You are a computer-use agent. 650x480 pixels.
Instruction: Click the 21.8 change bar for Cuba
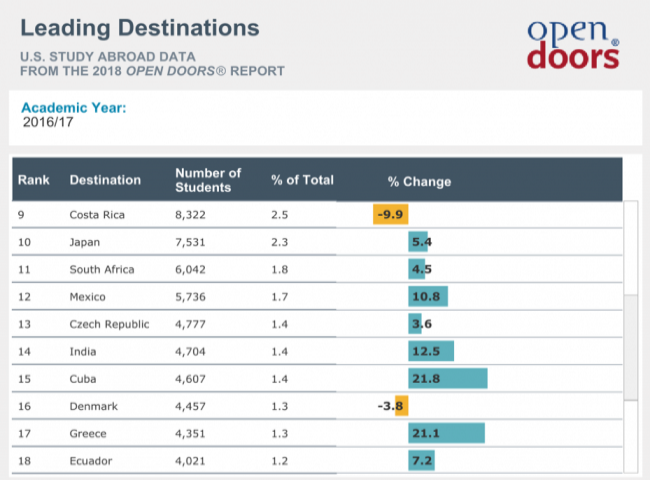pos(448,378)
